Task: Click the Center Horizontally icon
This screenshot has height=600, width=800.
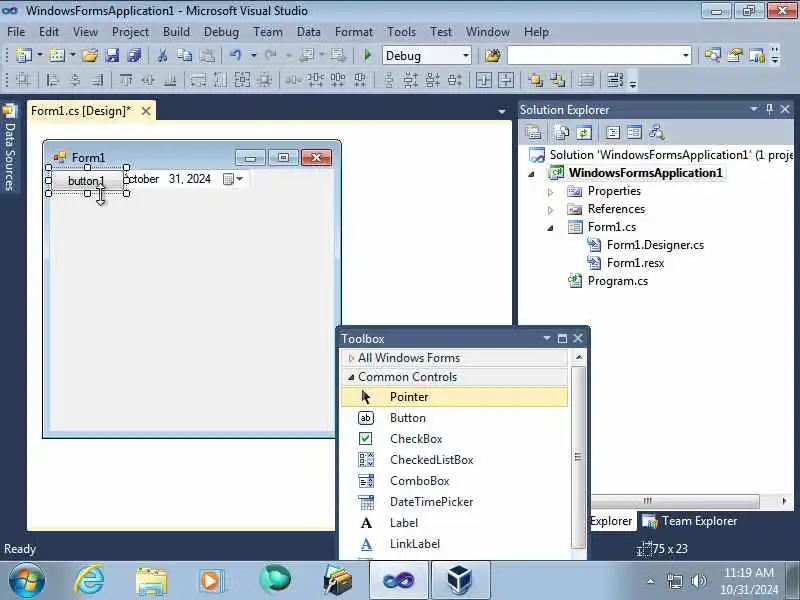Action: click(x=484, y=80)
